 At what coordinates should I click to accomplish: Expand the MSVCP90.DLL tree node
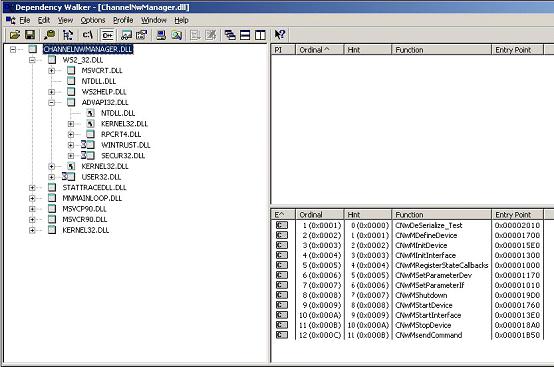32,209
